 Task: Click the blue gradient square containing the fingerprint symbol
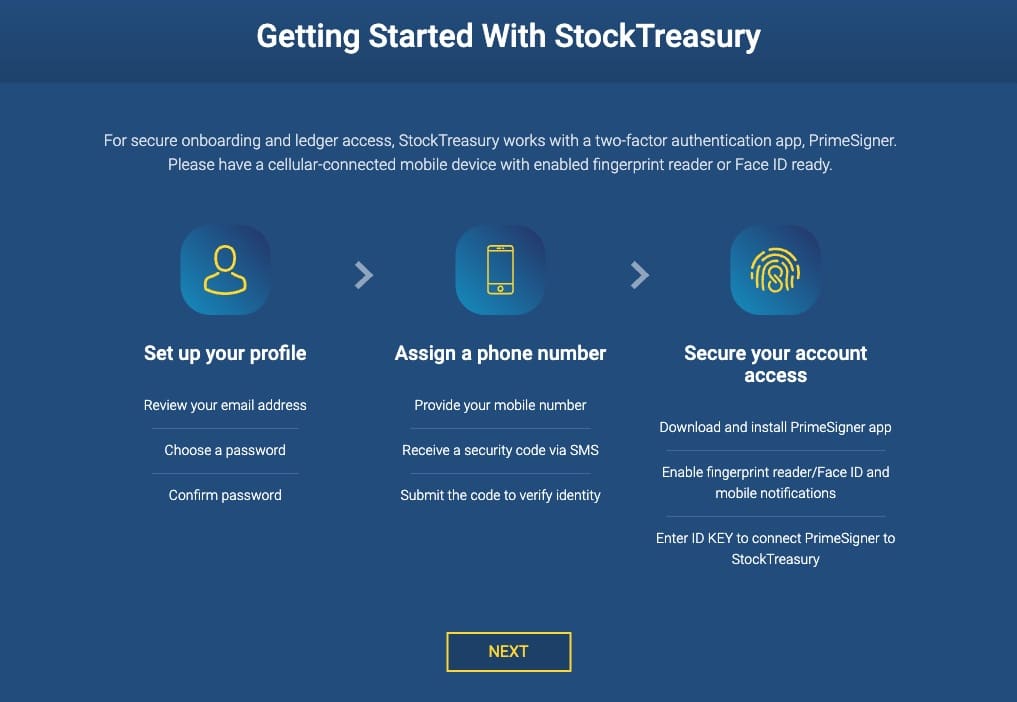click(x=776, y=270)
